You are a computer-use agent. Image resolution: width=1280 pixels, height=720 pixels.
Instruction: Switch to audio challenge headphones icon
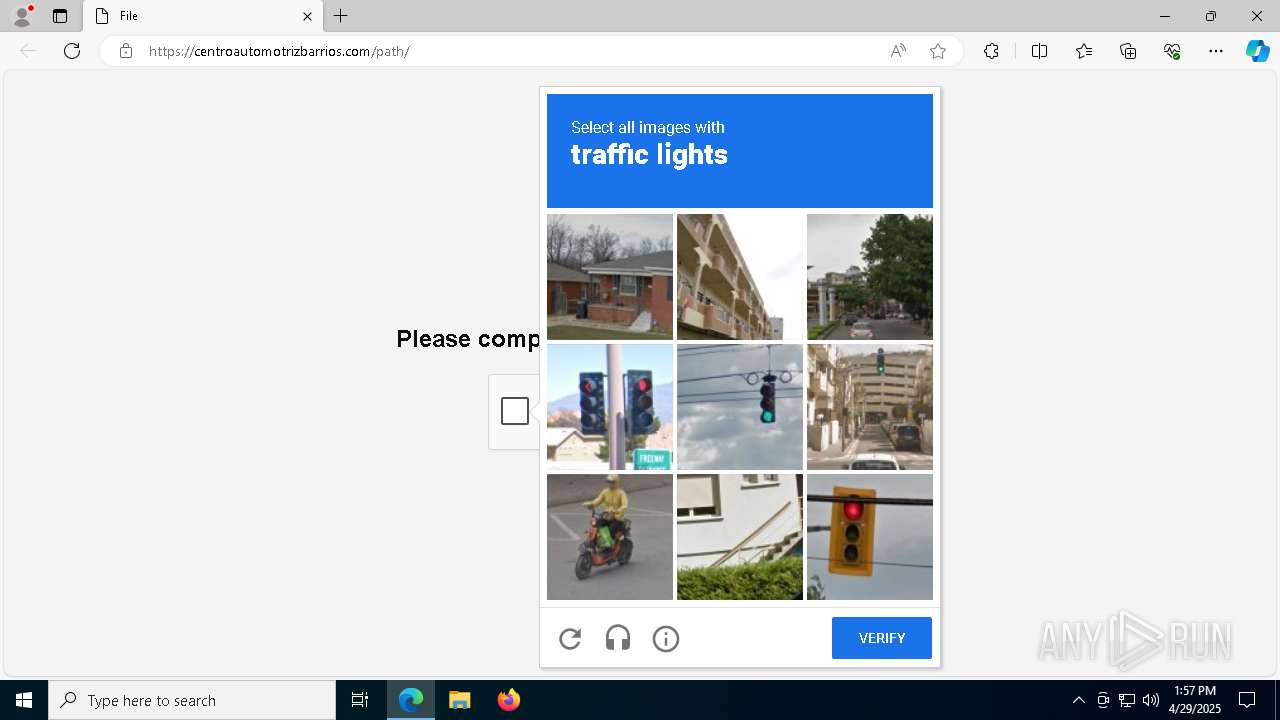(618, 639)
